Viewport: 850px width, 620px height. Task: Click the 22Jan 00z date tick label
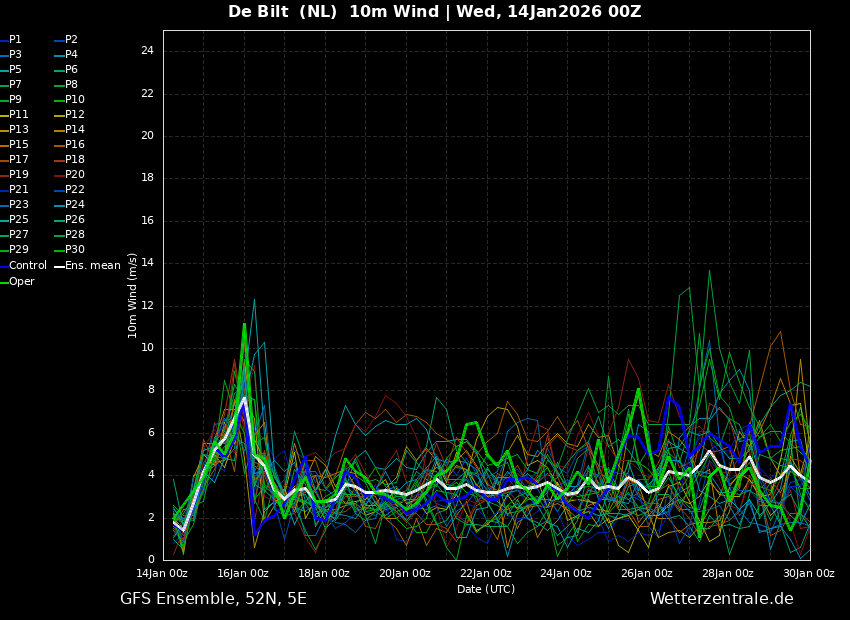coord(486,573)
